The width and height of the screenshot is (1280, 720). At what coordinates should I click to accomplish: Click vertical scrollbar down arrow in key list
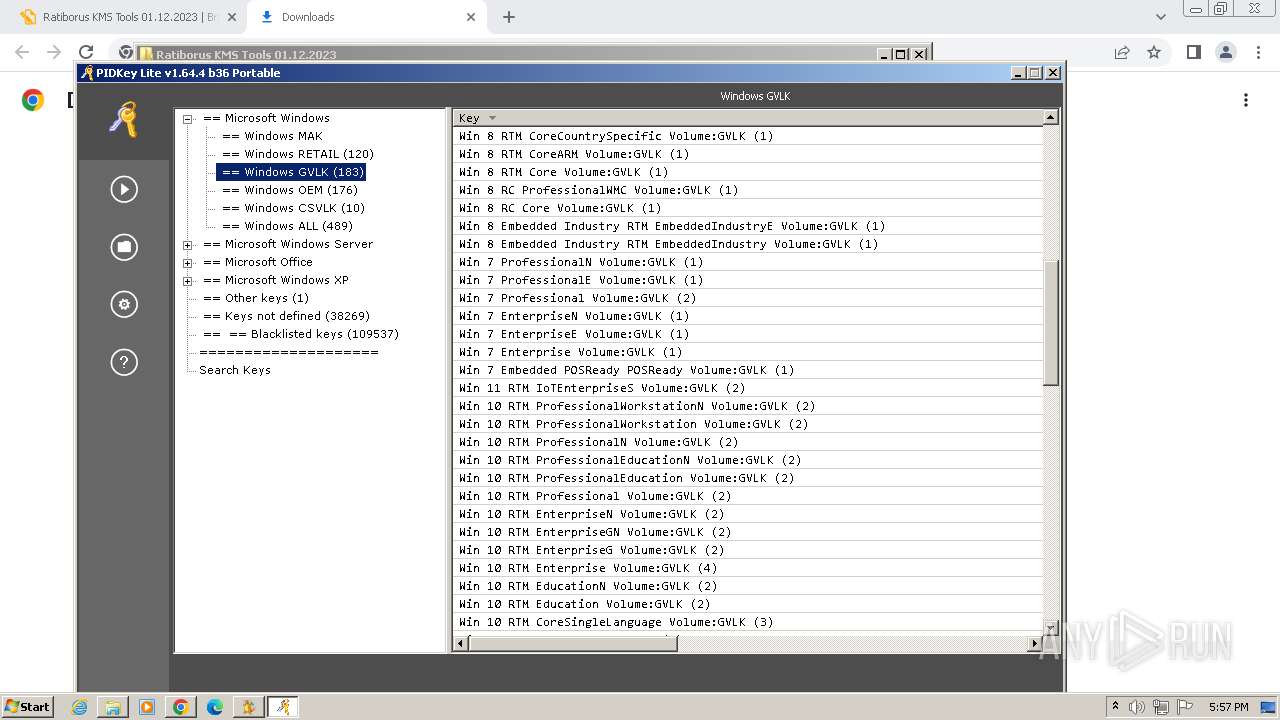1051,628
